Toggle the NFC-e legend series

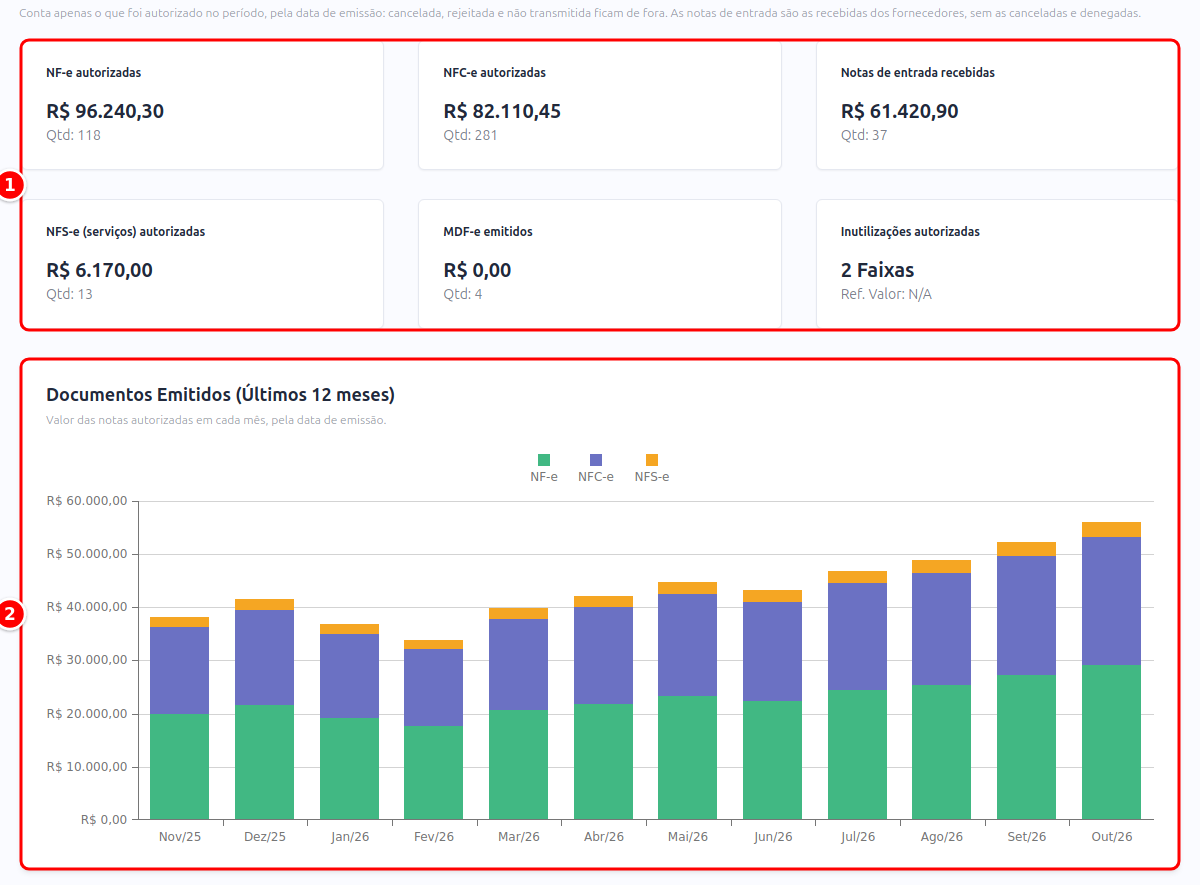click(596, 468)
